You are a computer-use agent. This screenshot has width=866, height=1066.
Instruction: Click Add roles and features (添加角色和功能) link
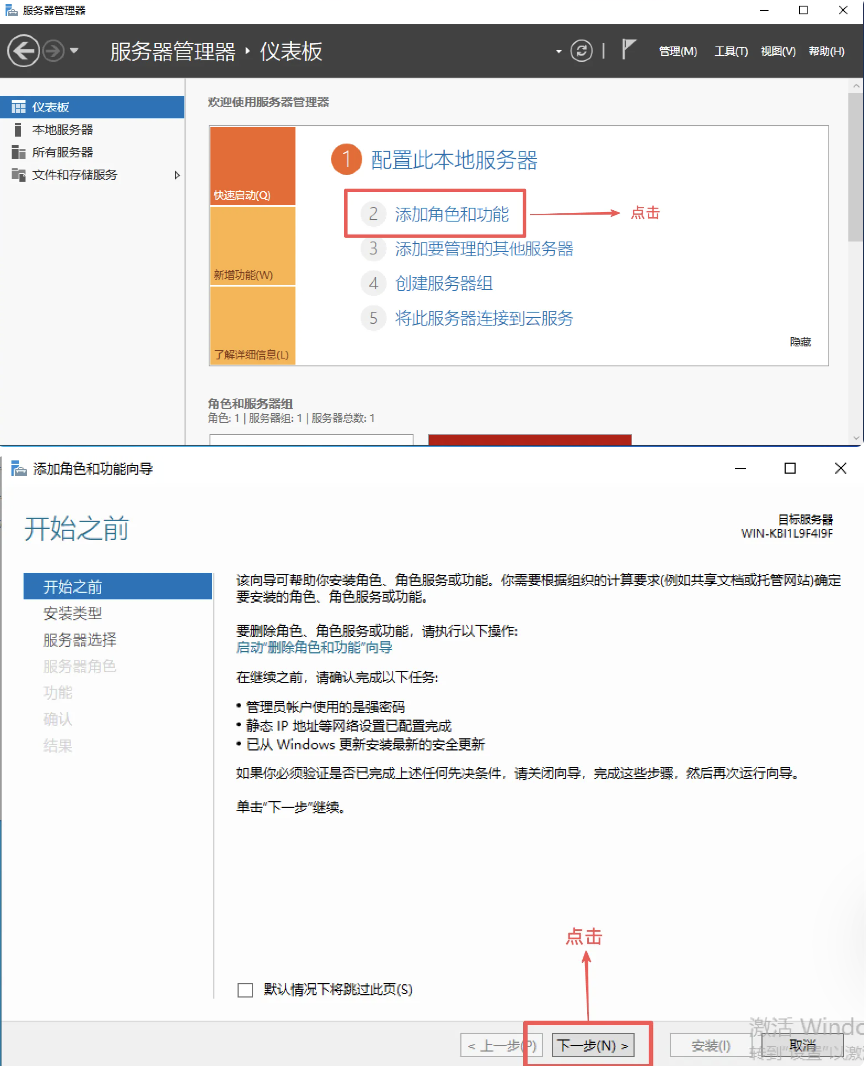coord(451,214)
